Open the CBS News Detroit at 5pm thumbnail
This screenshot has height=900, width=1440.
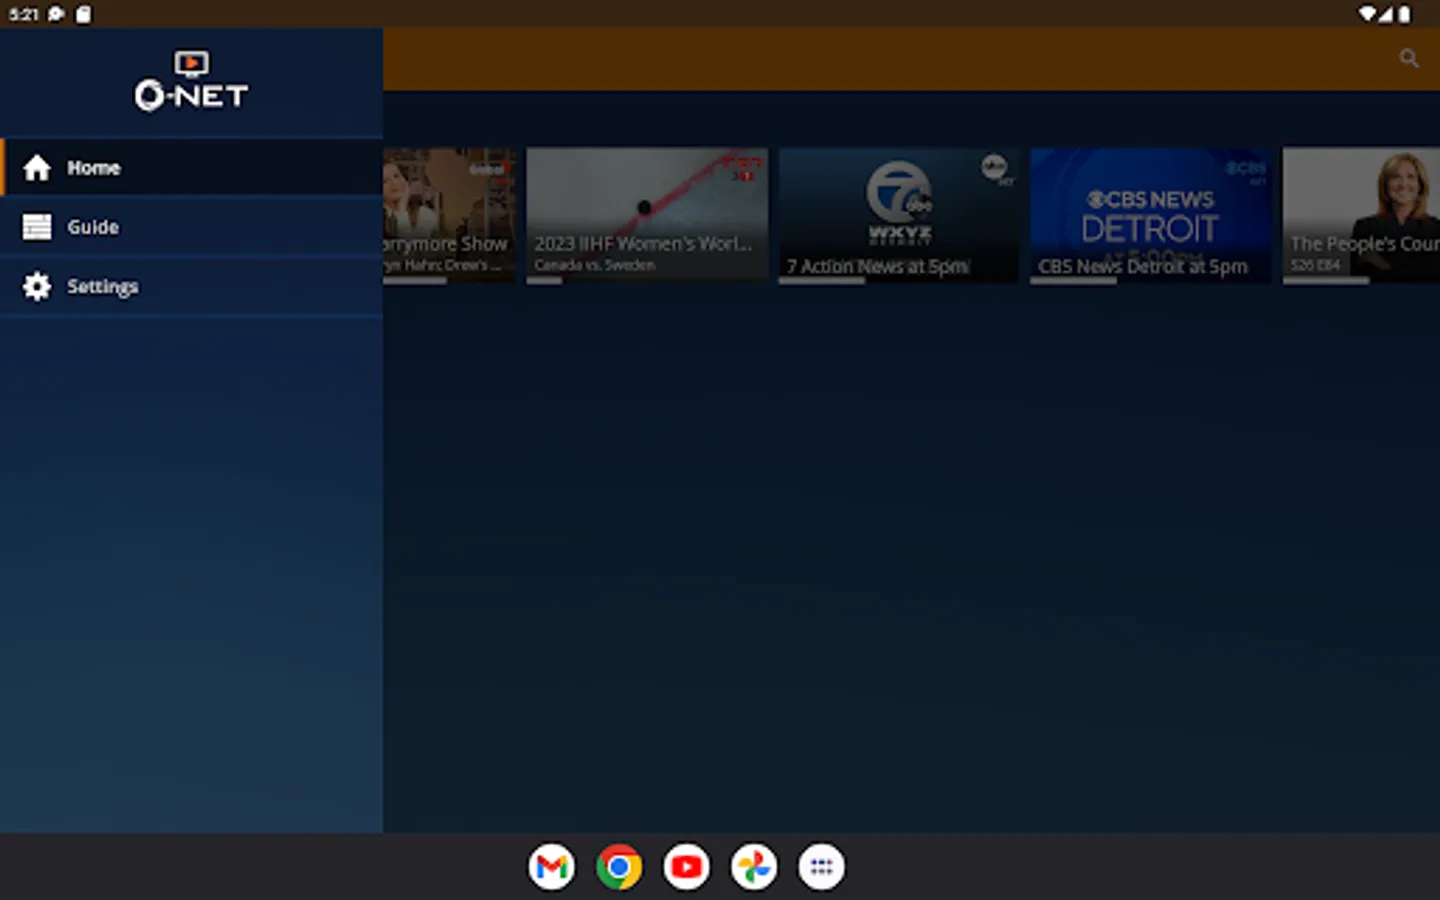pyautogui.click(x=1151, y=215)
